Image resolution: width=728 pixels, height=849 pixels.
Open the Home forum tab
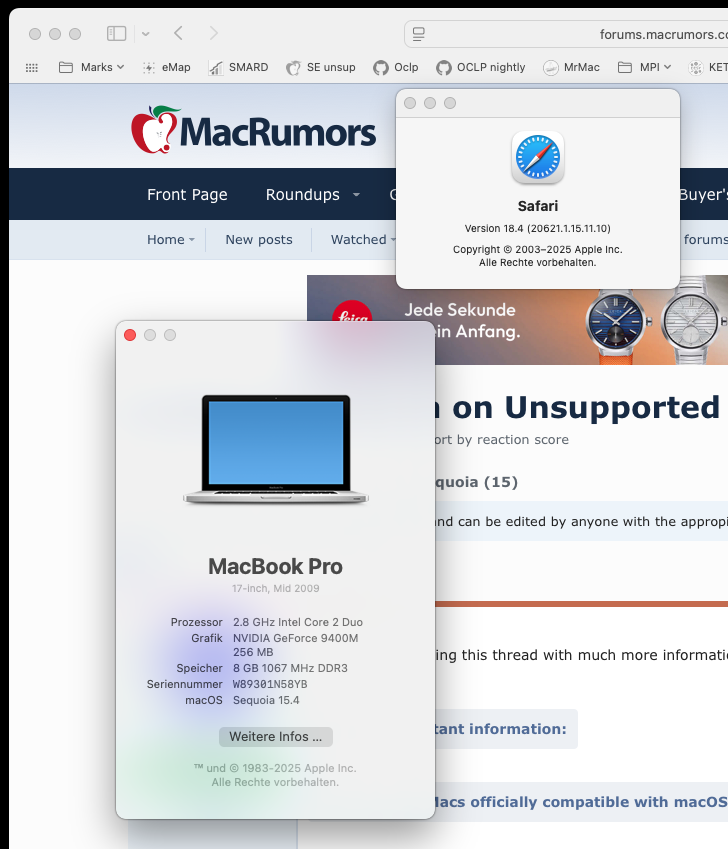coord(166,239)
